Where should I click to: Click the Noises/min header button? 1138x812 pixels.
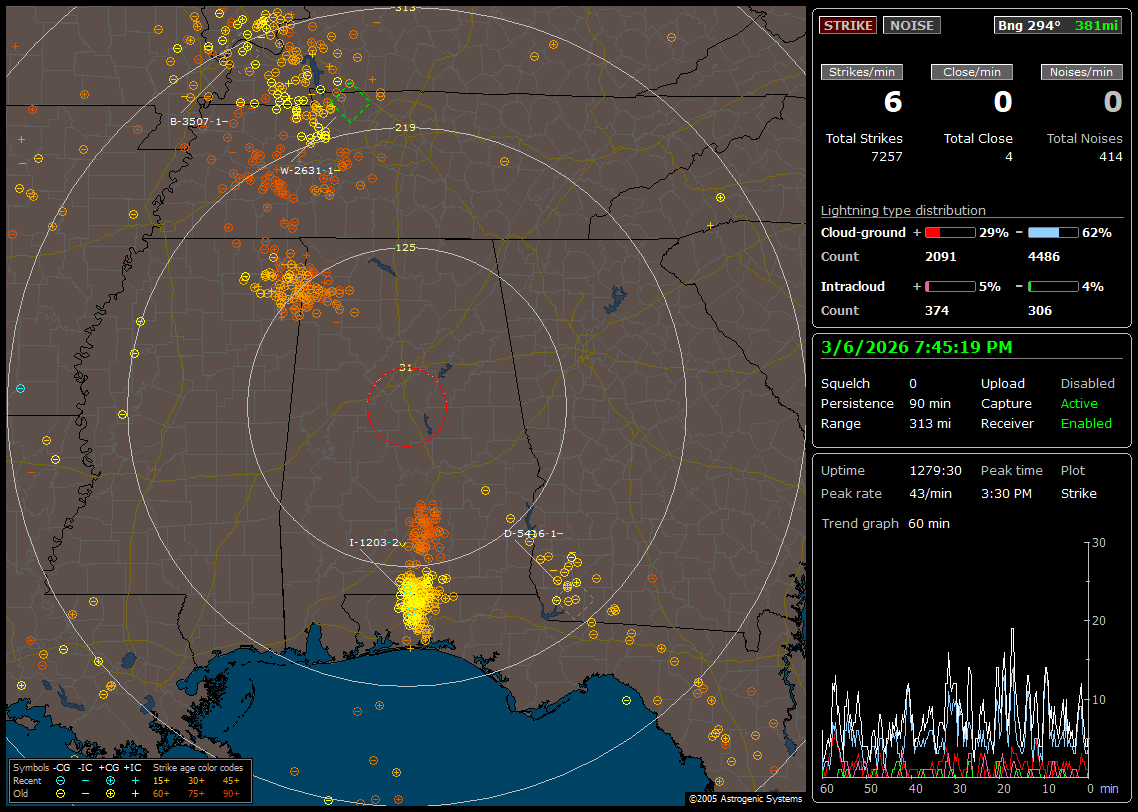[1081, 72]
